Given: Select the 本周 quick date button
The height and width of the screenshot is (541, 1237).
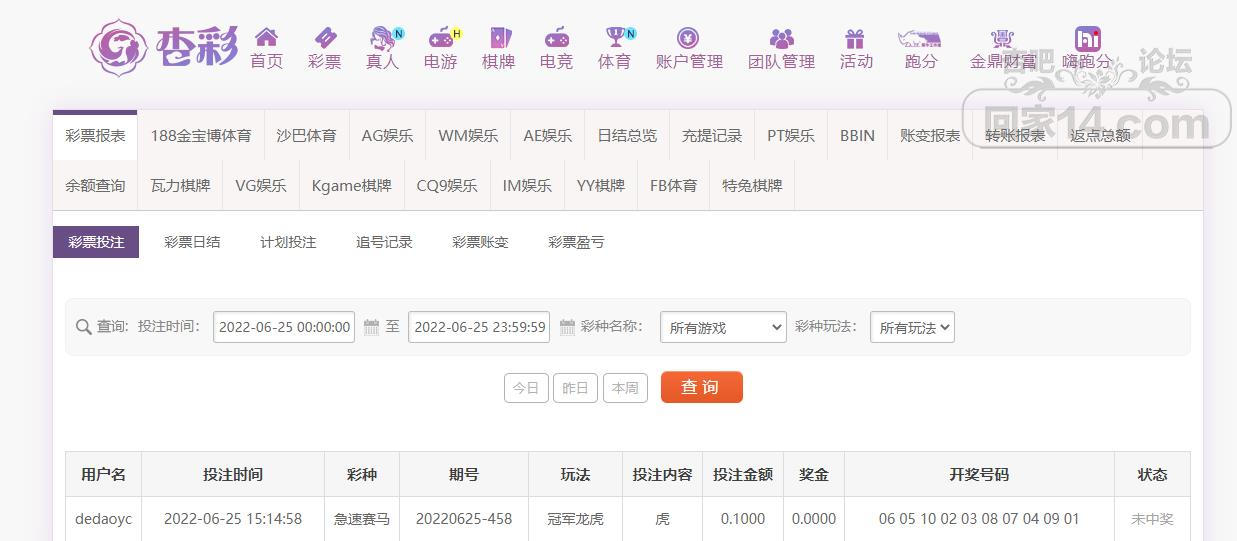Looking at the screenshot, I should (625, 388).
